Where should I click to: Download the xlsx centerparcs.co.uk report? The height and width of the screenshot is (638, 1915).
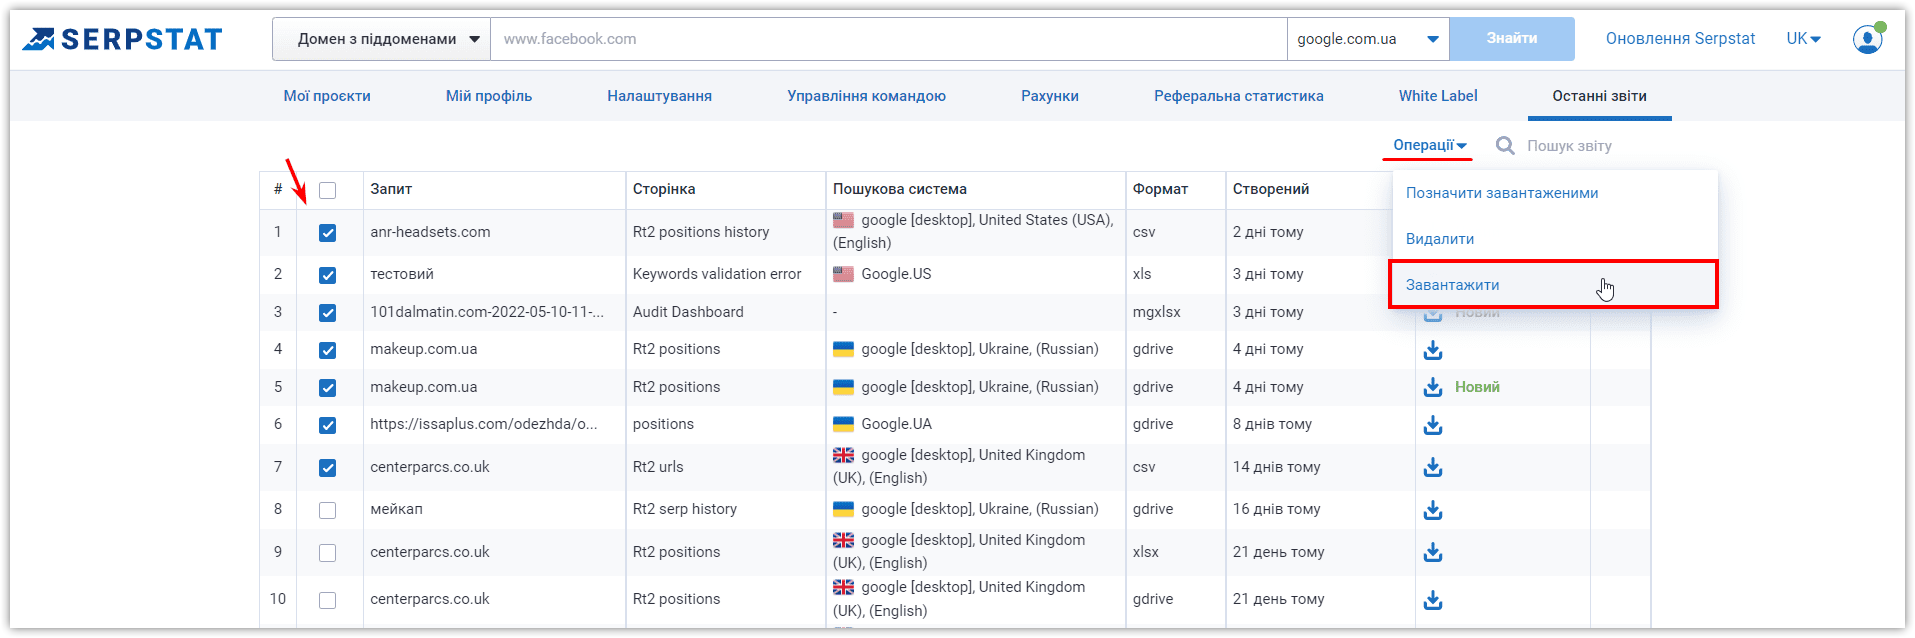(1433, 552)
